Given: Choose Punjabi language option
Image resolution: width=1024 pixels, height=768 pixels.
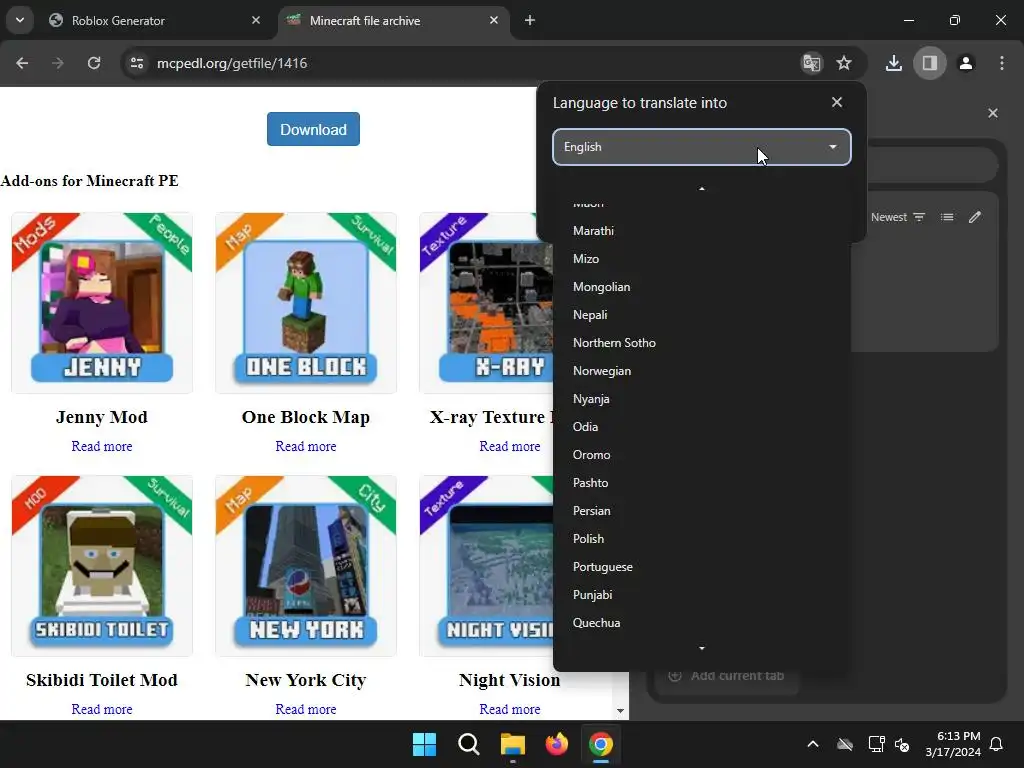Looking at the screenshot, I should point(701,595).
